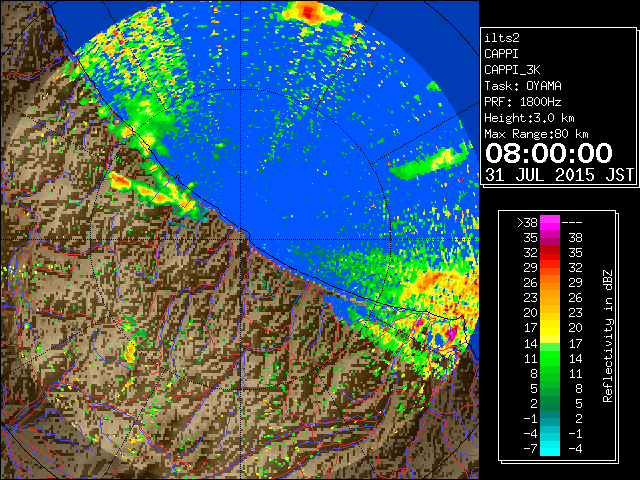This screenshot has height=480, width=640.
Task: Click the 'ilts2' label in info box
Action: 502,38
